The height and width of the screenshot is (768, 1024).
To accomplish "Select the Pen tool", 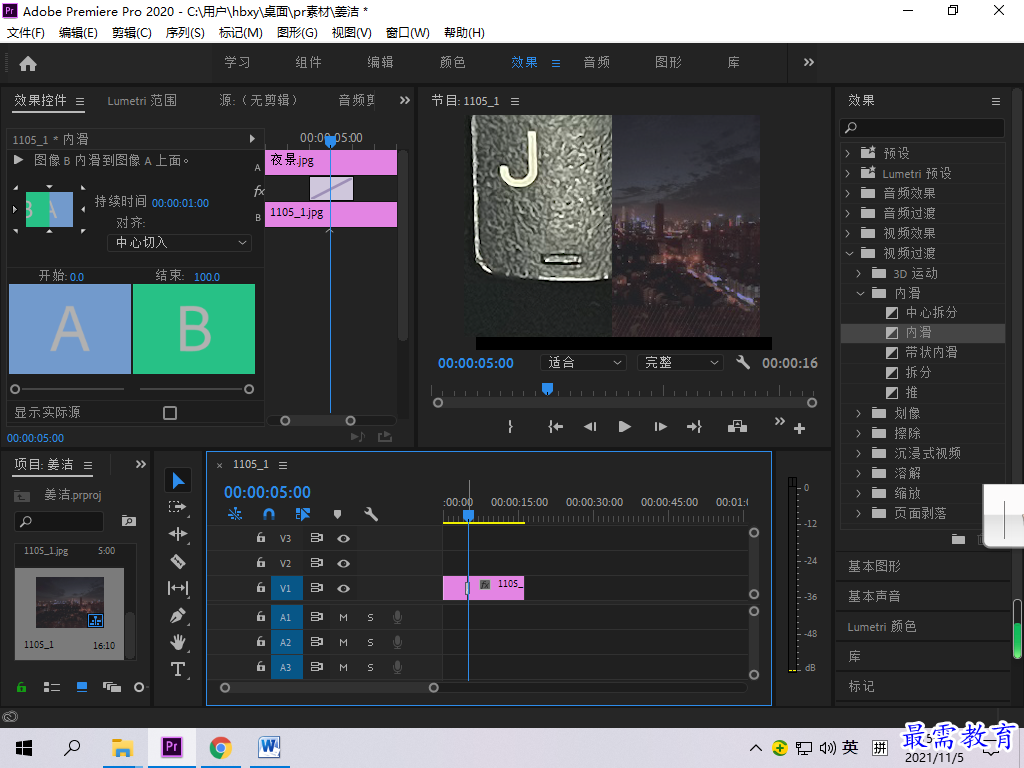I will click(178, 615).
